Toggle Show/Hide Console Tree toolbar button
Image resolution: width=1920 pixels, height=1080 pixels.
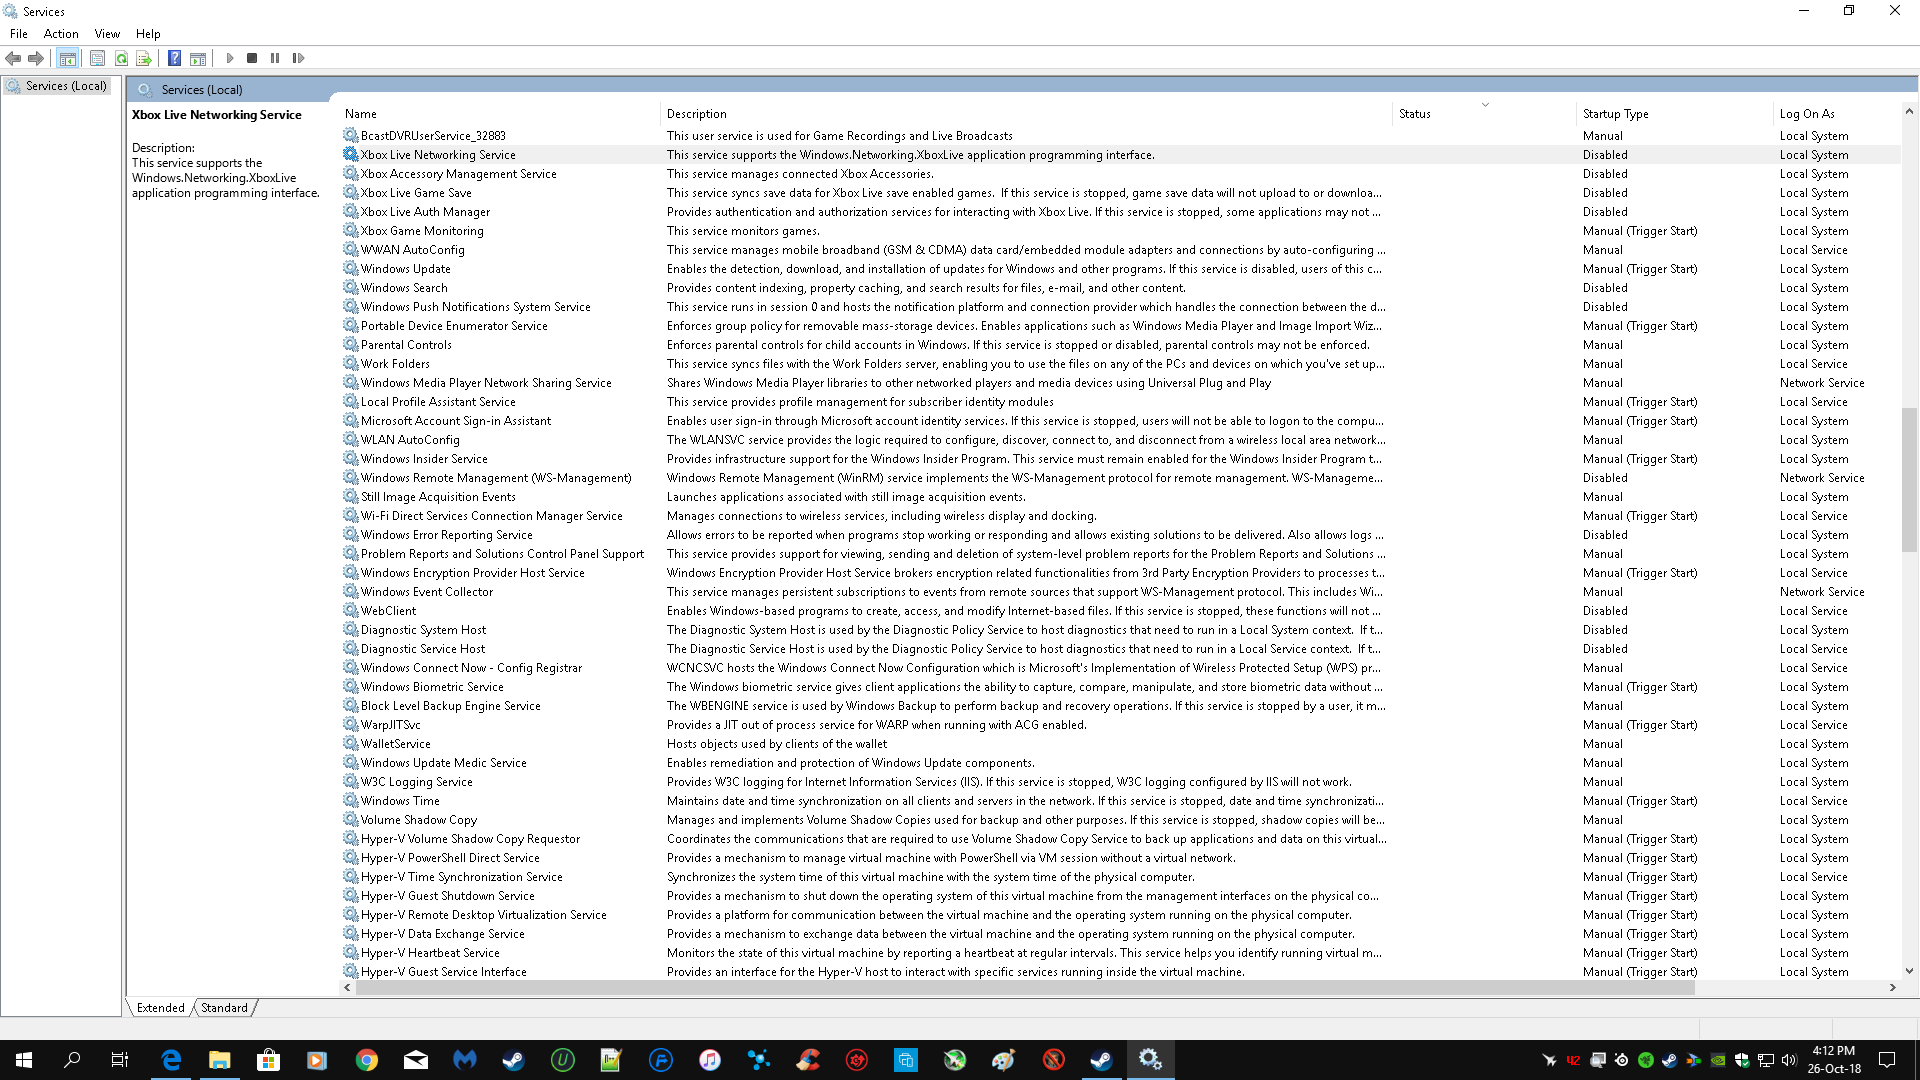[67, 58]
